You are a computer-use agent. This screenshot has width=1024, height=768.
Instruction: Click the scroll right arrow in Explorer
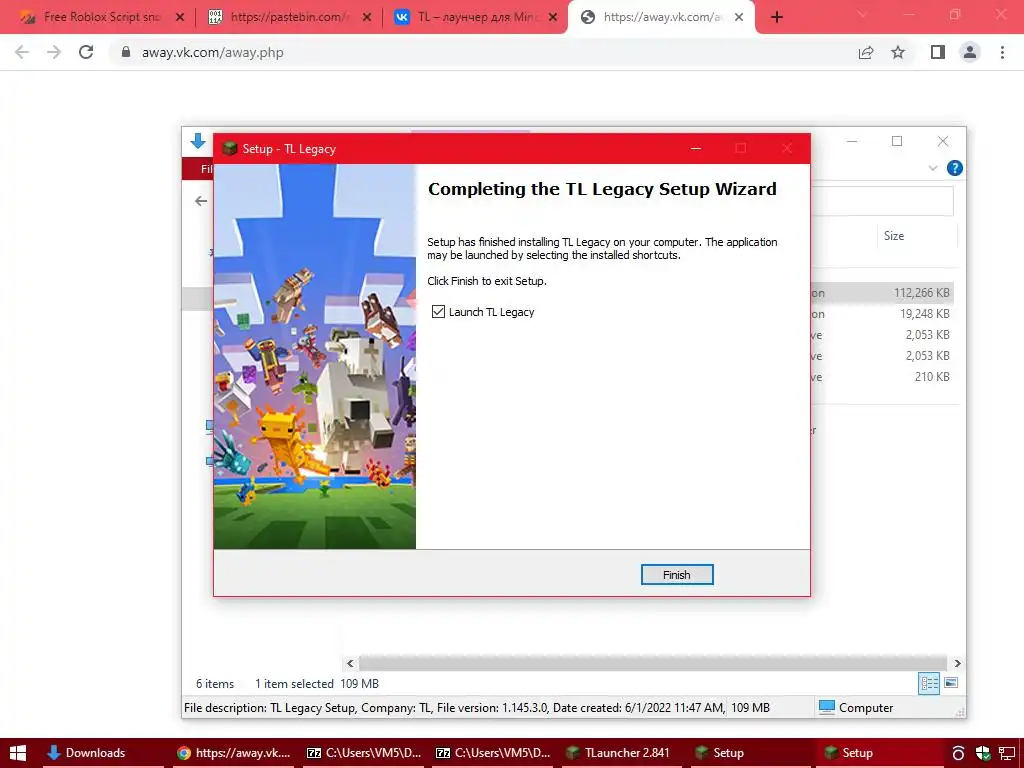[x=957, y=664]
